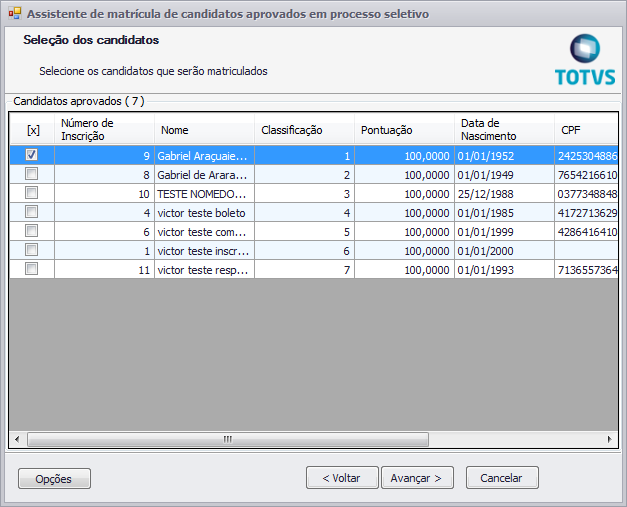Go back with the Voltar button
The height and width of the screenshot is (507, 627).
point(342,478)
